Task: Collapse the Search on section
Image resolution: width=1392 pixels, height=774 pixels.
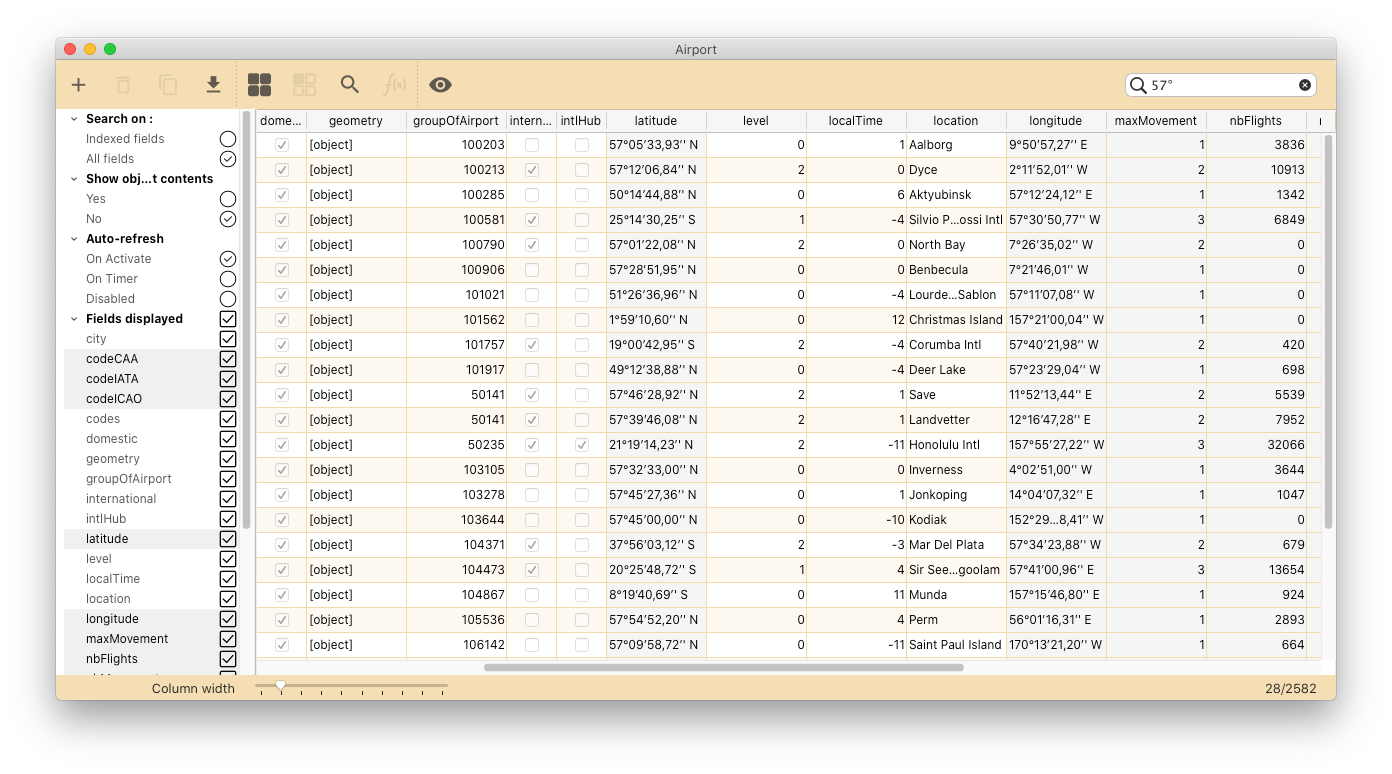Action: click(73, 119)
